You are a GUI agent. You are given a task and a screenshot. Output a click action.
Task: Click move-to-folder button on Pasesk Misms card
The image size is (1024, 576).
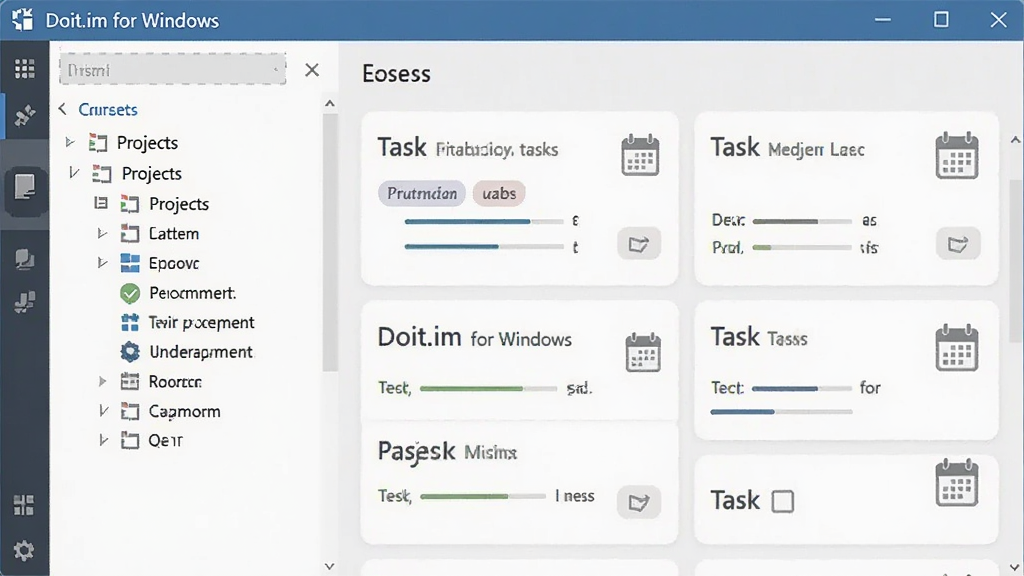639,502
